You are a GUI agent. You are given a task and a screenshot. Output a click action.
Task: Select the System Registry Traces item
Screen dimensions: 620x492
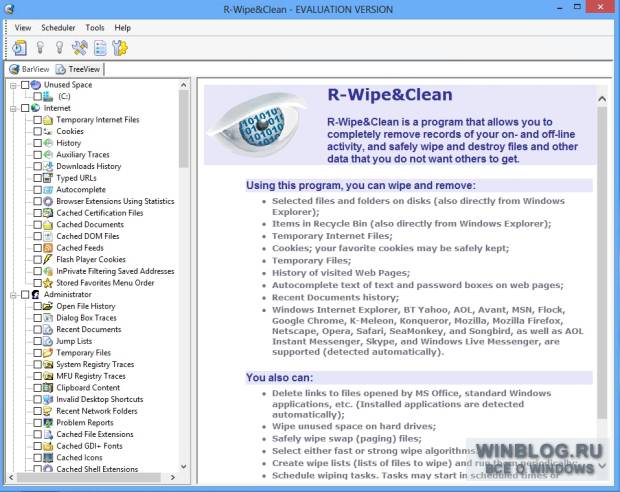[x=95, y=364]
